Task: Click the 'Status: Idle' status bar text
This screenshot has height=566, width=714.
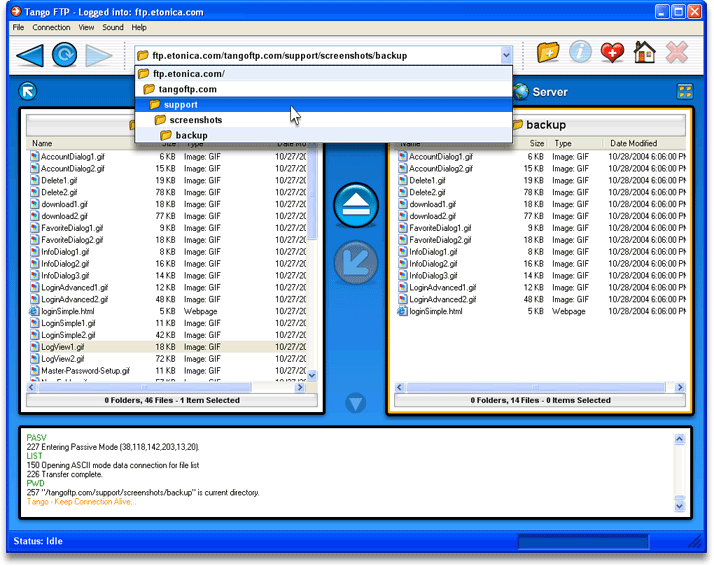Action: click(x=38, y=541)
